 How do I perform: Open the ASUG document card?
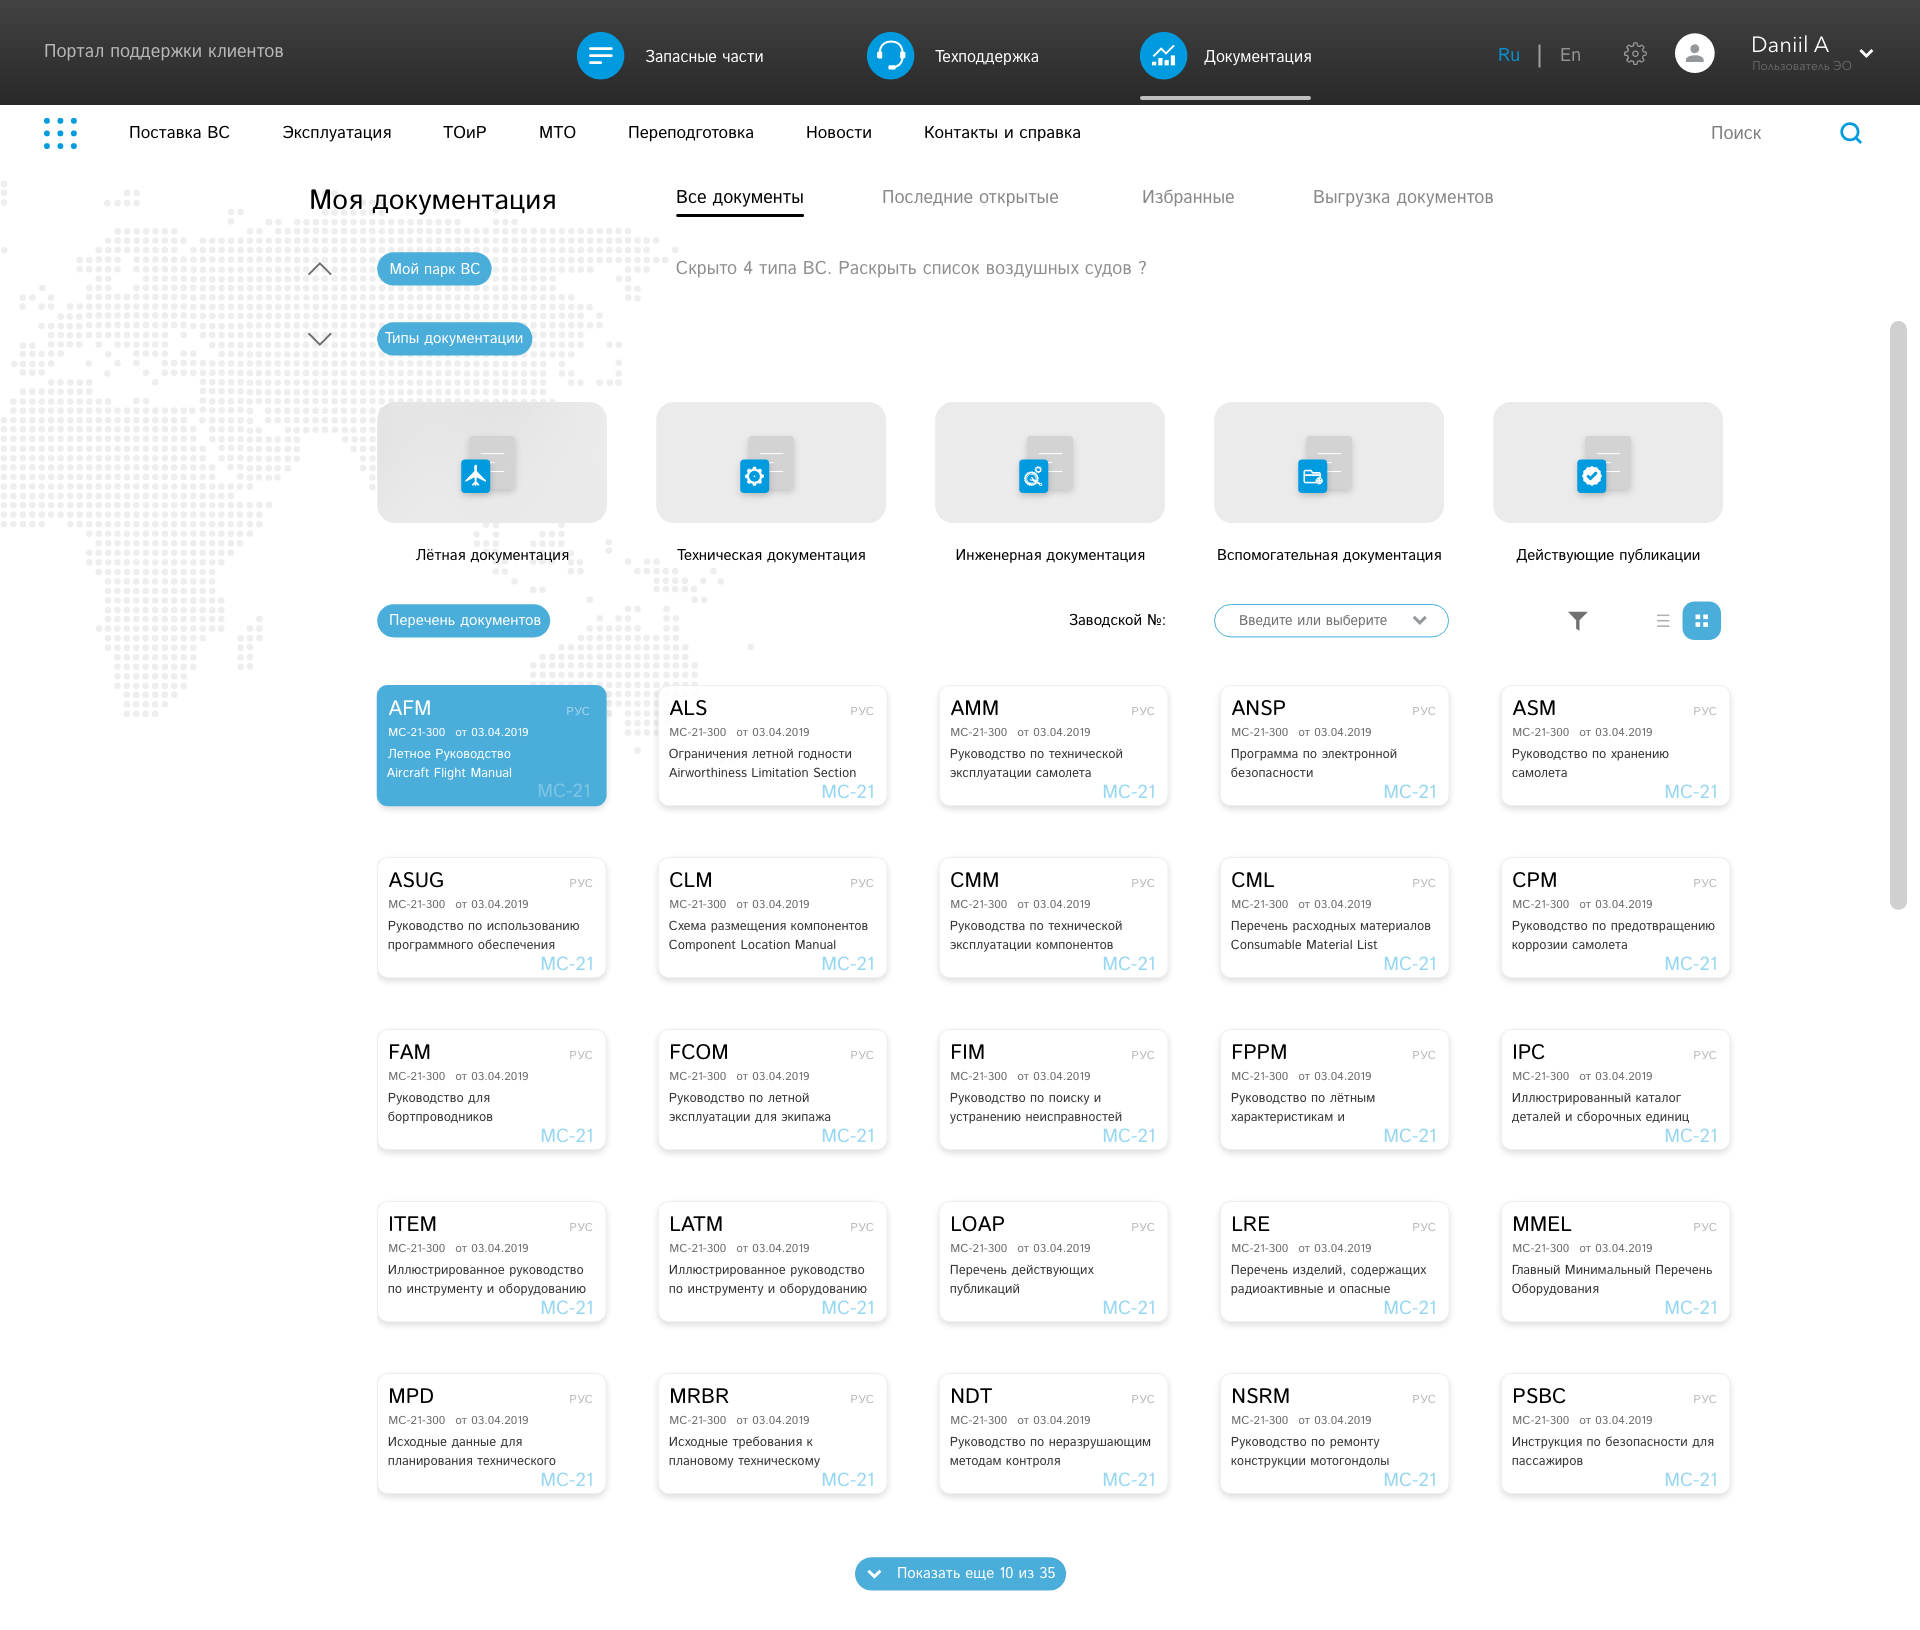491,917
